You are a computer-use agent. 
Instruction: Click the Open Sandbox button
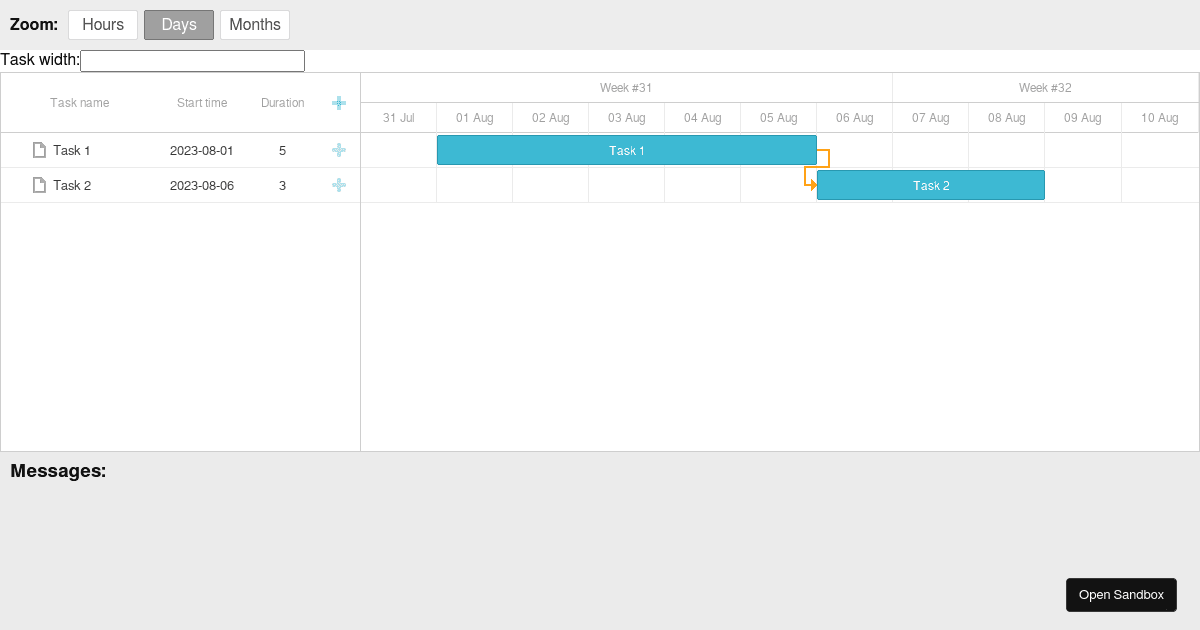[x=1121, y=594]
